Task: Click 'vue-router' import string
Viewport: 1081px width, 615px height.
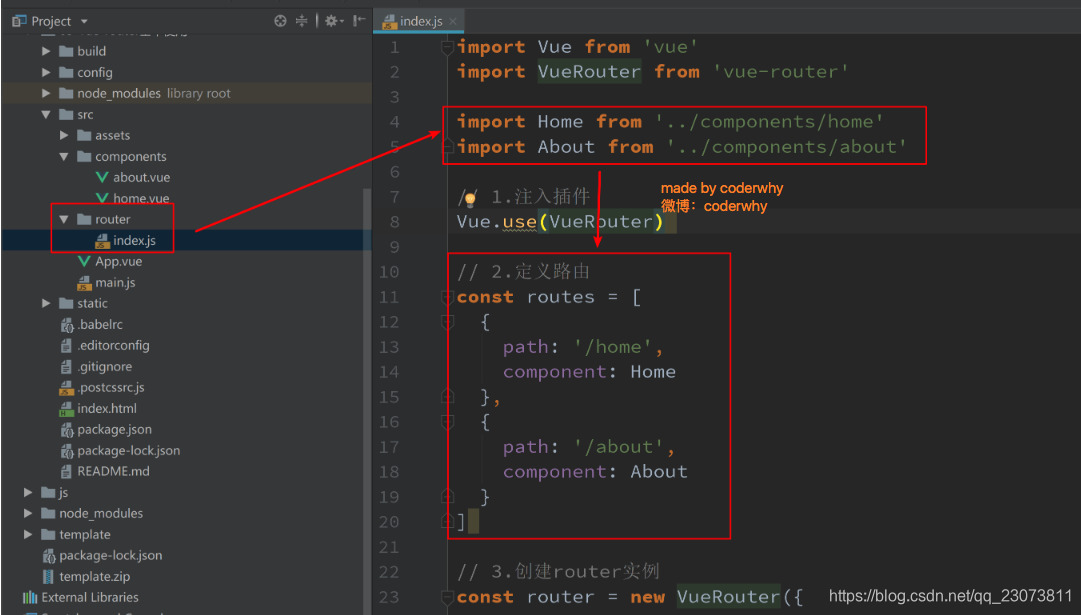Action: pyautogui.click(x=780, y=72)
